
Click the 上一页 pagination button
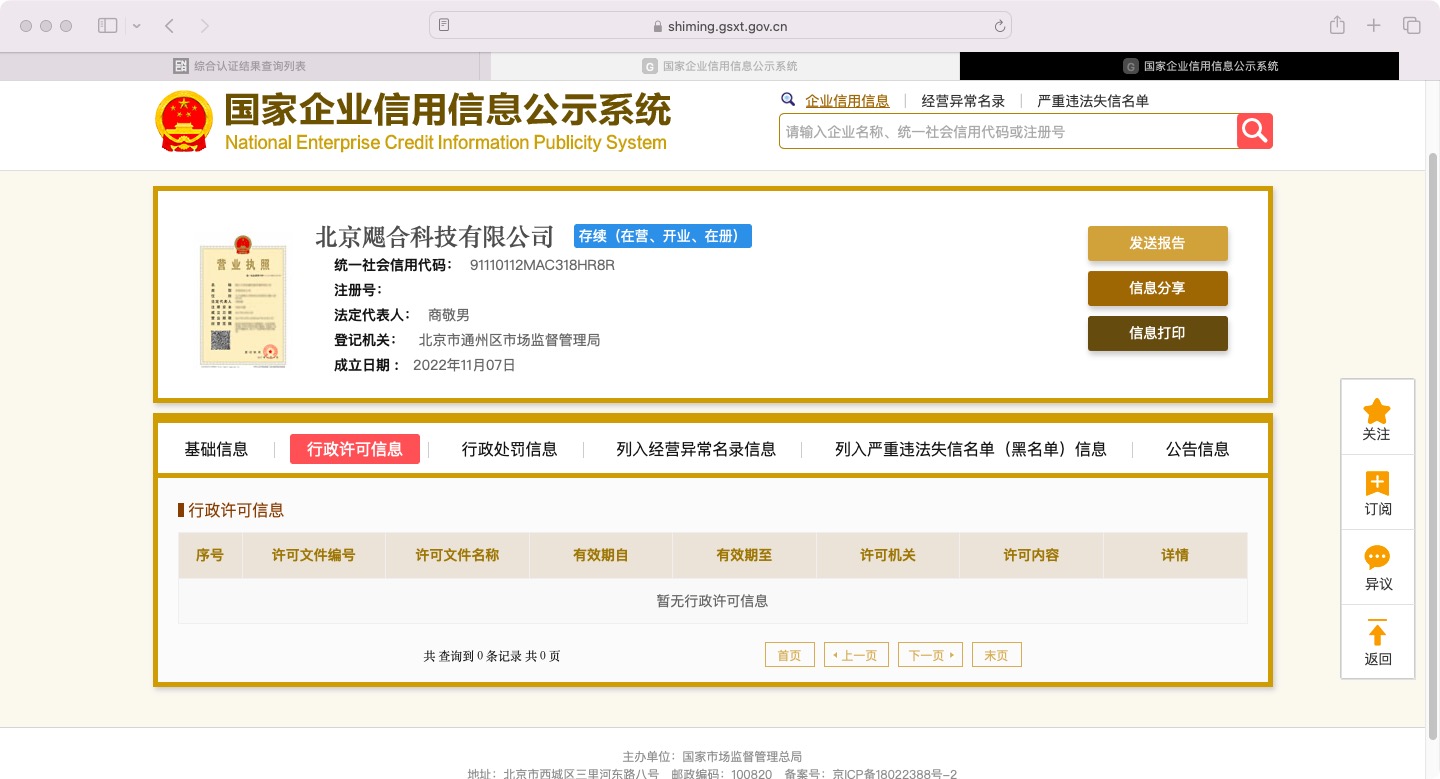pyautogui.click(x=856, y=655)
